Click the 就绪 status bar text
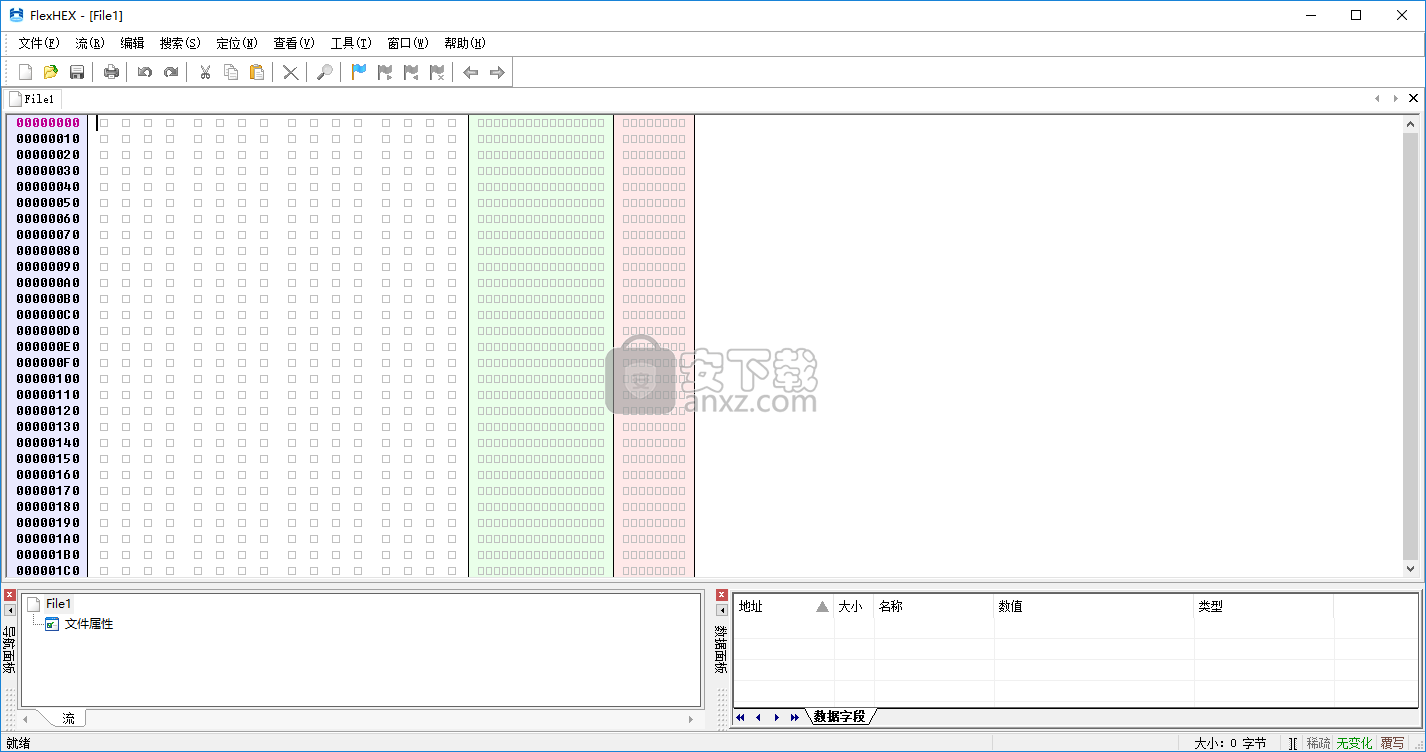1426x752 pixels. point(18,743)
